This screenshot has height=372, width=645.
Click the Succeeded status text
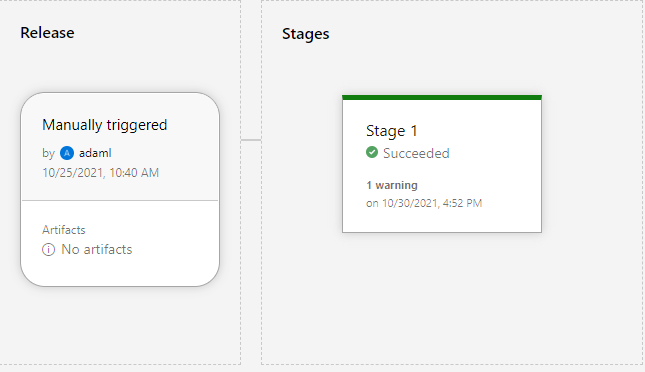click(x=416, y=153)
